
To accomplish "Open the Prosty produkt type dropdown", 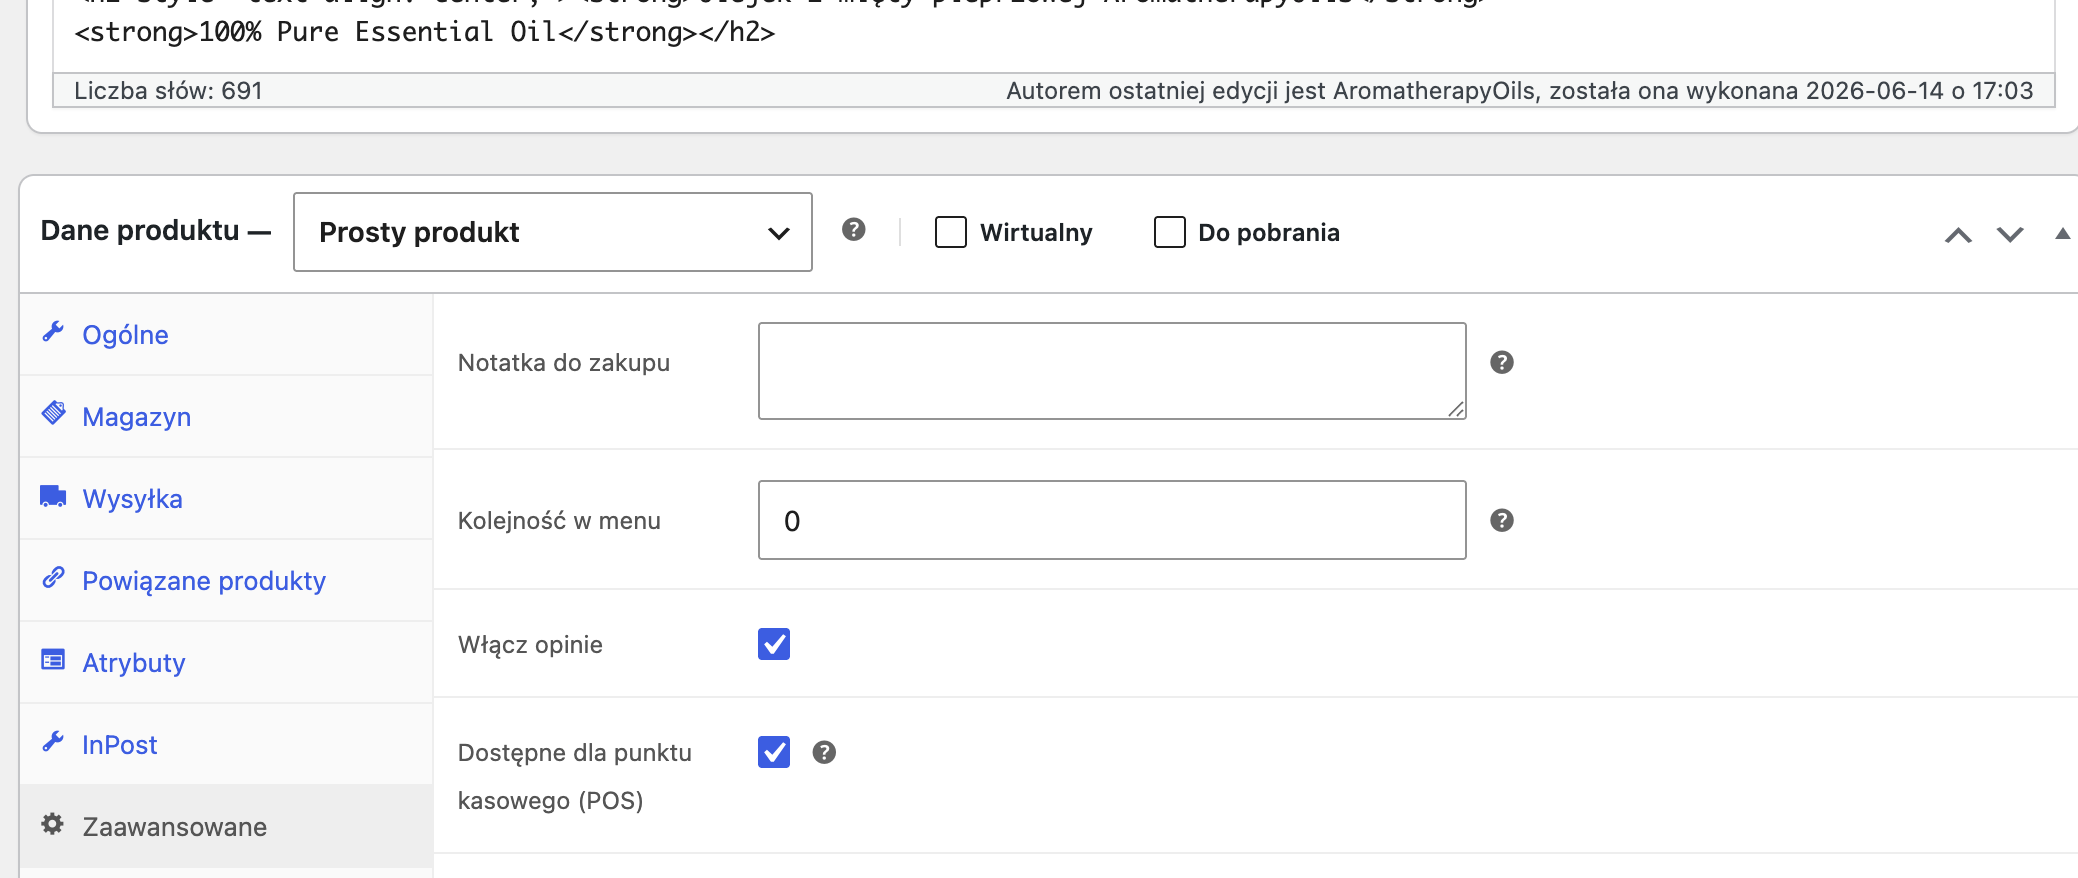I will tap(552, 232).
